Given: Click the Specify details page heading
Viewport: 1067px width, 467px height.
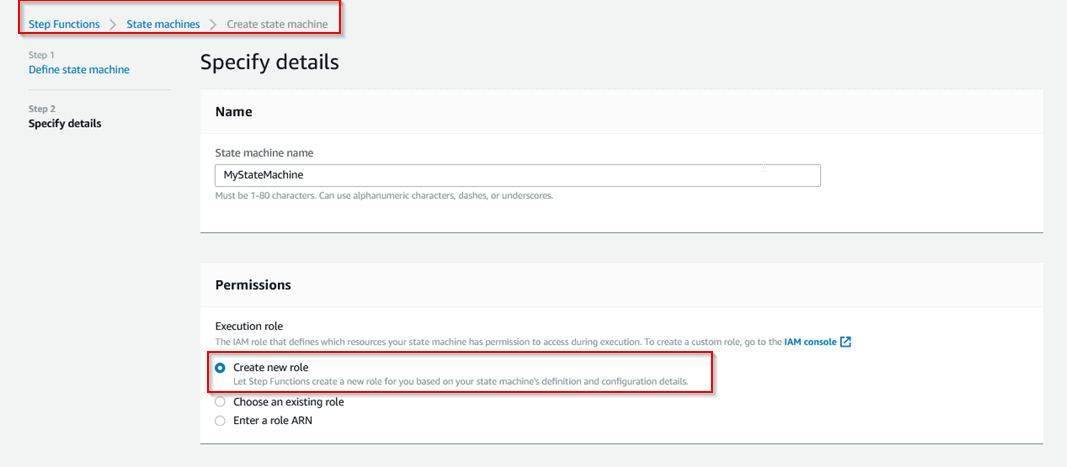Looking at the screenshot, I should (269, 62).
